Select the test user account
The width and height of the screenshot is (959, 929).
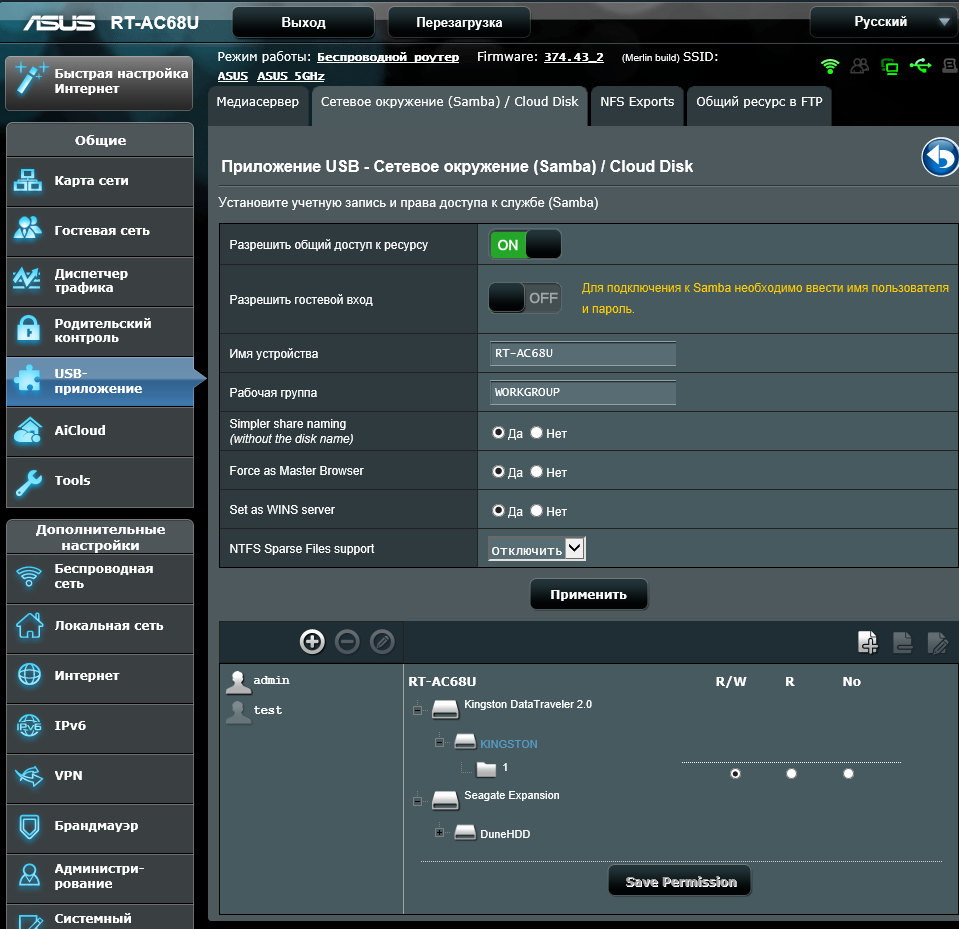coord(254,711)
